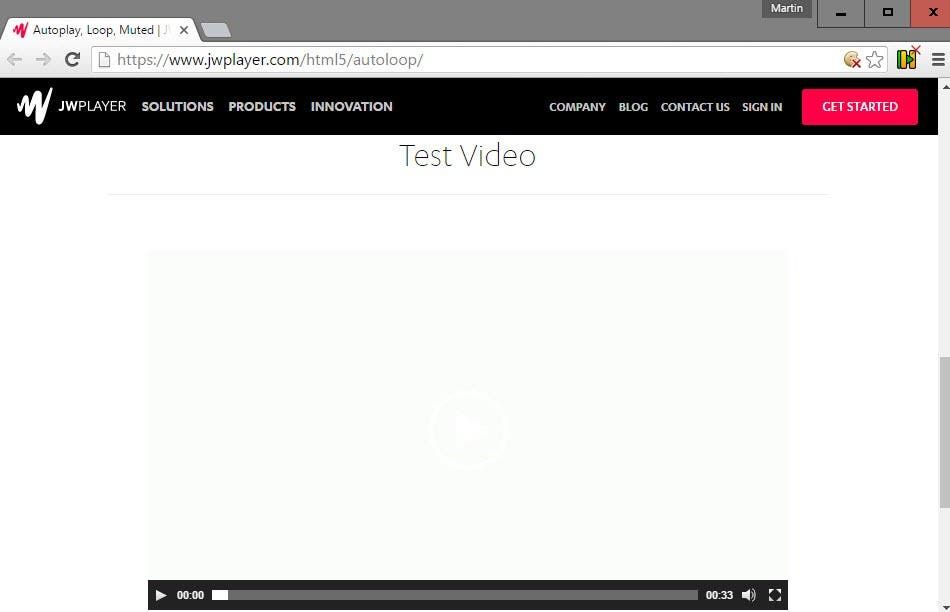Click the 00:00 elapsed time label
The height and width of the screenshot is (612, 950).
(190, 595)
